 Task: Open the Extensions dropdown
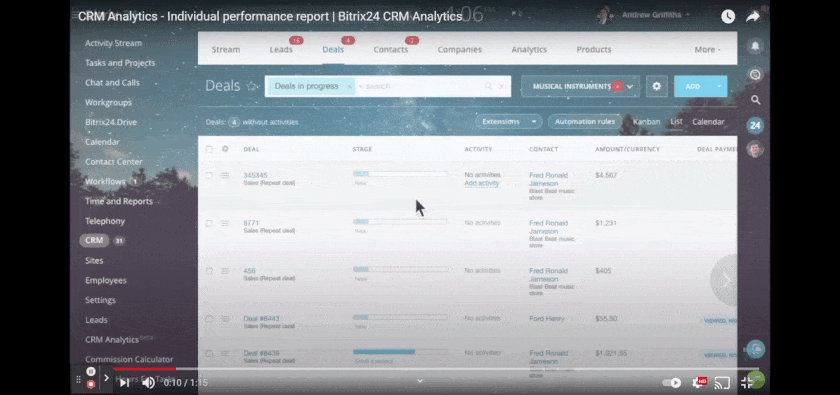508,122
